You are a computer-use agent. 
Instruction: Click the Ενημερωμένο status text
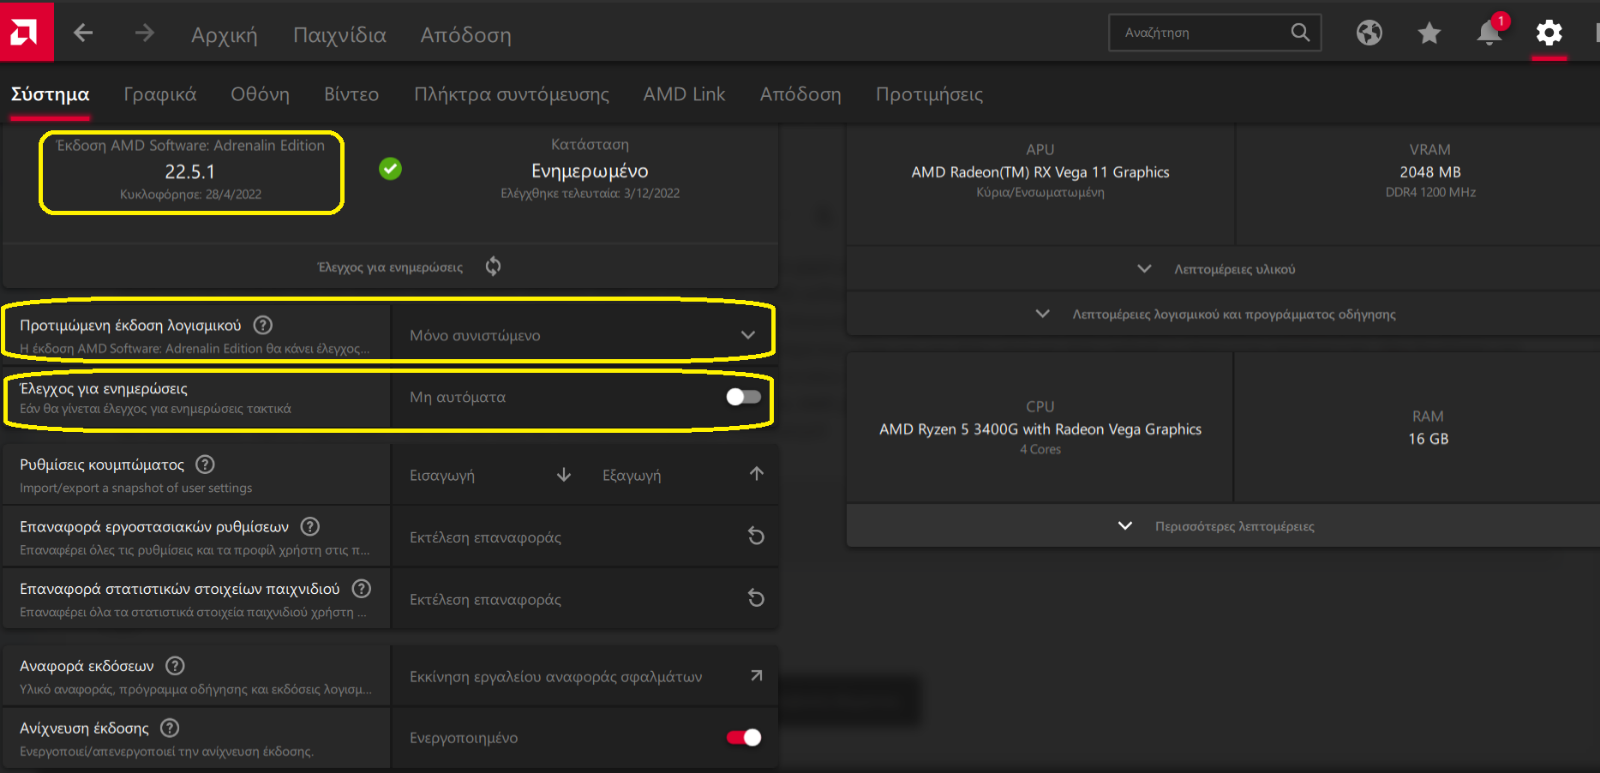[x=590, y=171]
